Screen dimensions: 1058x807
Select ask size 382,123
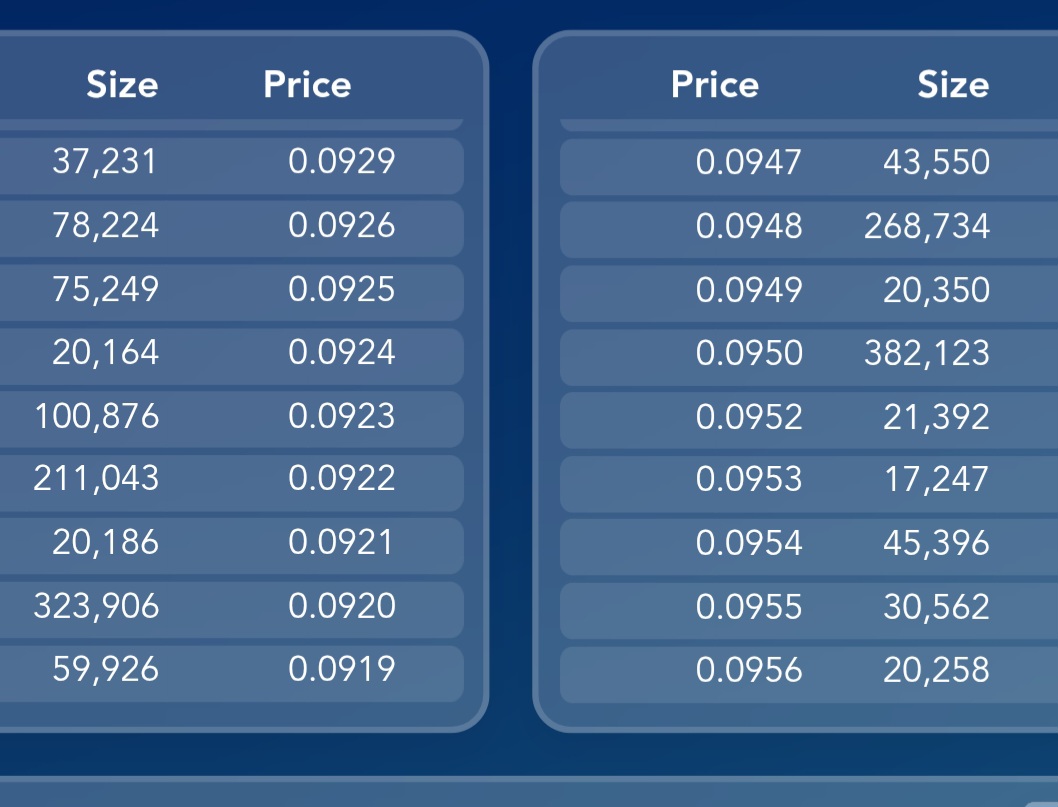(x=927, y=353)
